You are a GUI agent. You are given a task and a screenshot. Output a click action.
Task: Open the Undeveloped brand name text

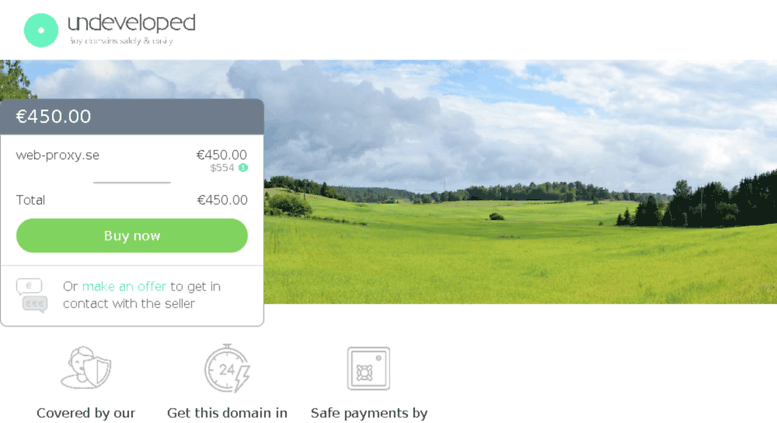click(131, 23)
